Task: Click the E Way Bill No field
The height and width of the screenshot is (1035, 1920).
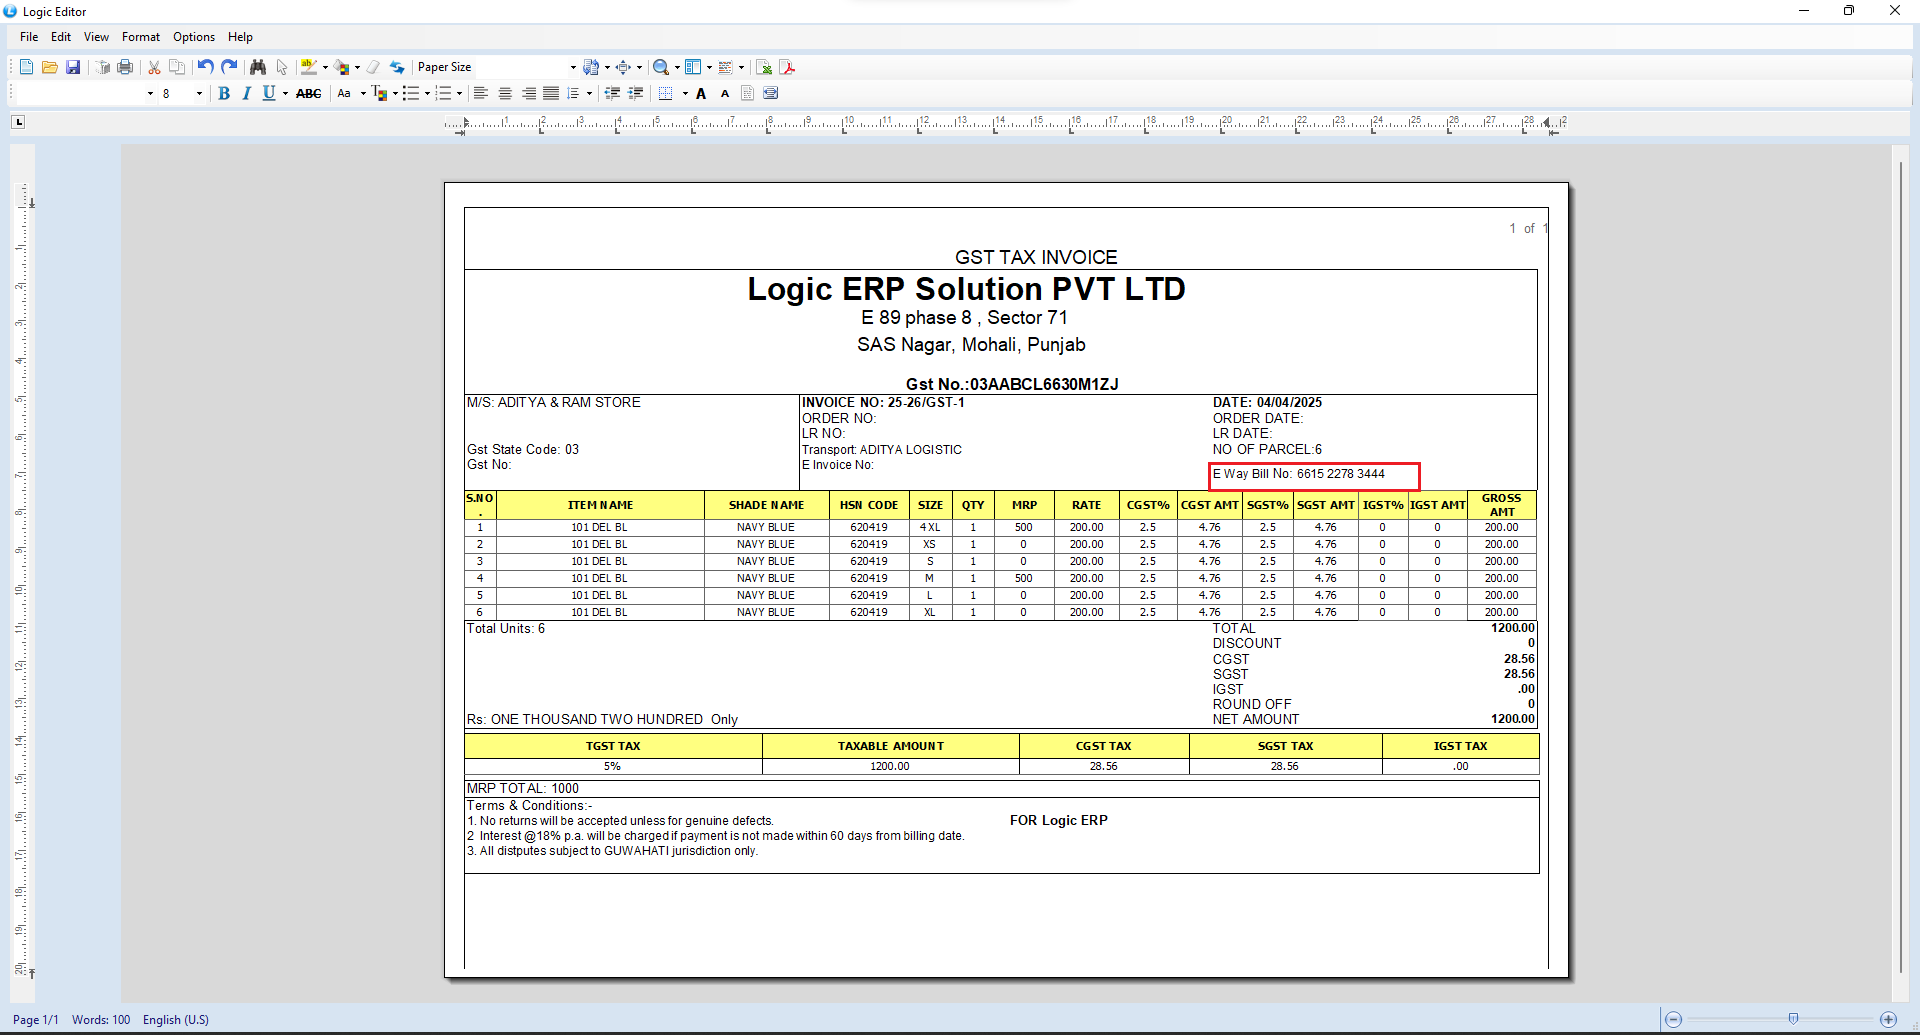Action: click(1313, 475)
